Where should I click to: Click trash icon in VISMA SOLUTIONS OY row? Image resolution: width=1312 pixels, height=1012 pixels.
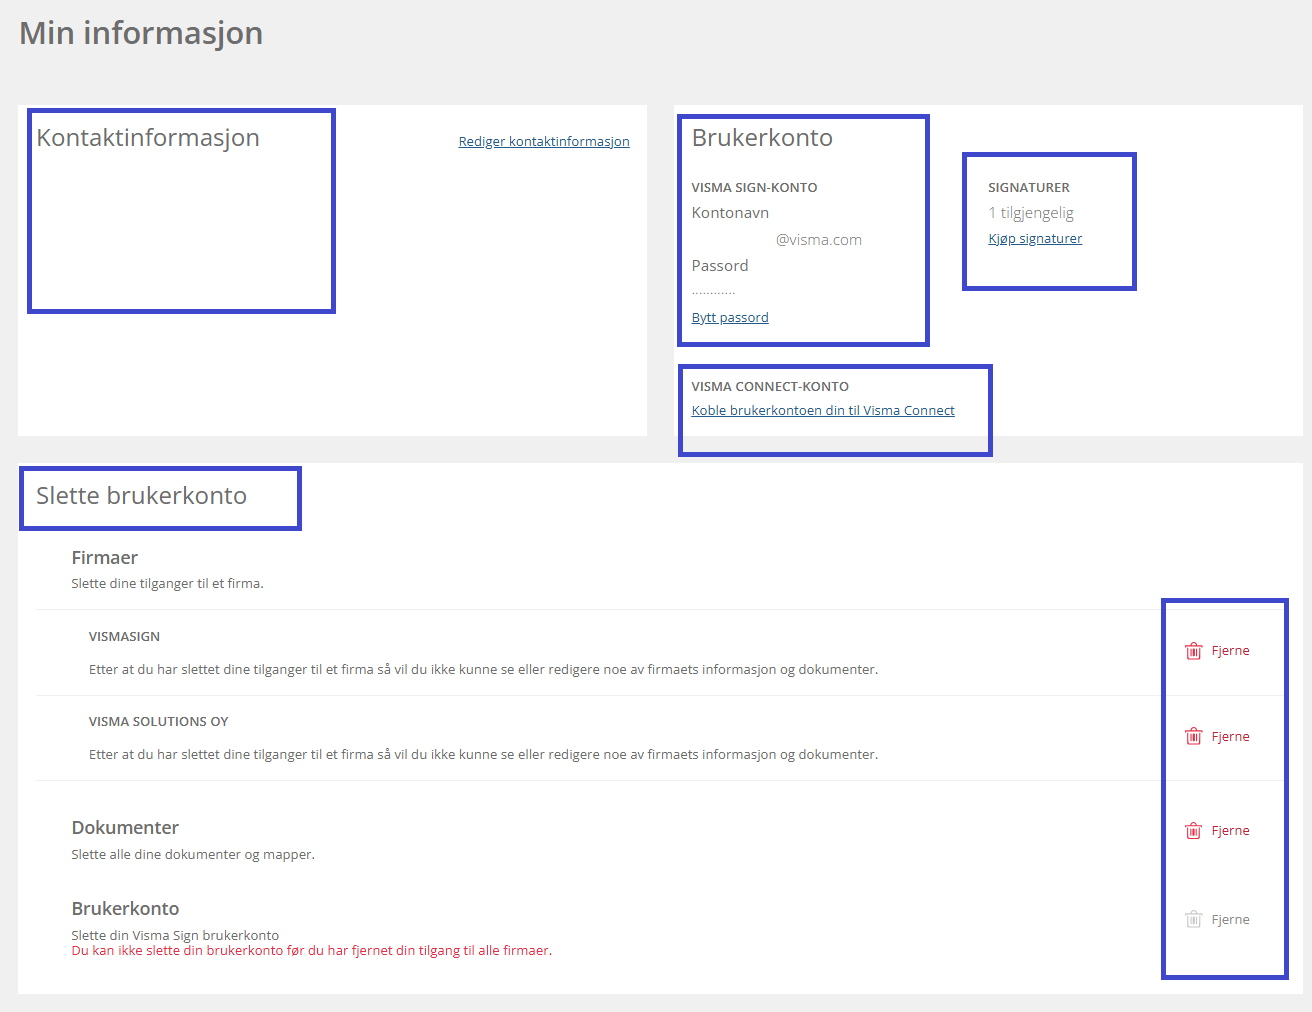(x=1193, y=737)
